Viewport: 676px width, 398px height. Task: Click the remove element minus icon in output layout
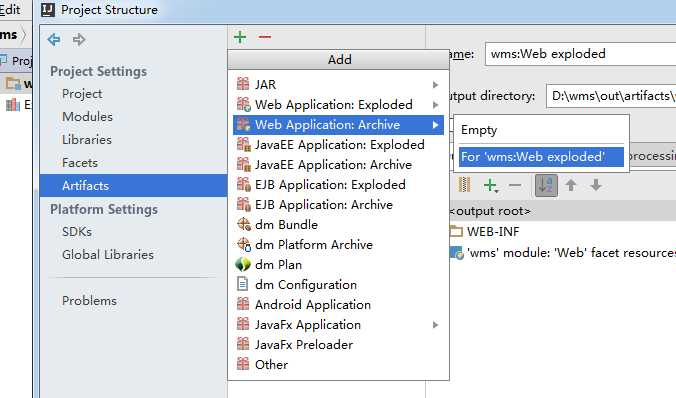[515, 185]
